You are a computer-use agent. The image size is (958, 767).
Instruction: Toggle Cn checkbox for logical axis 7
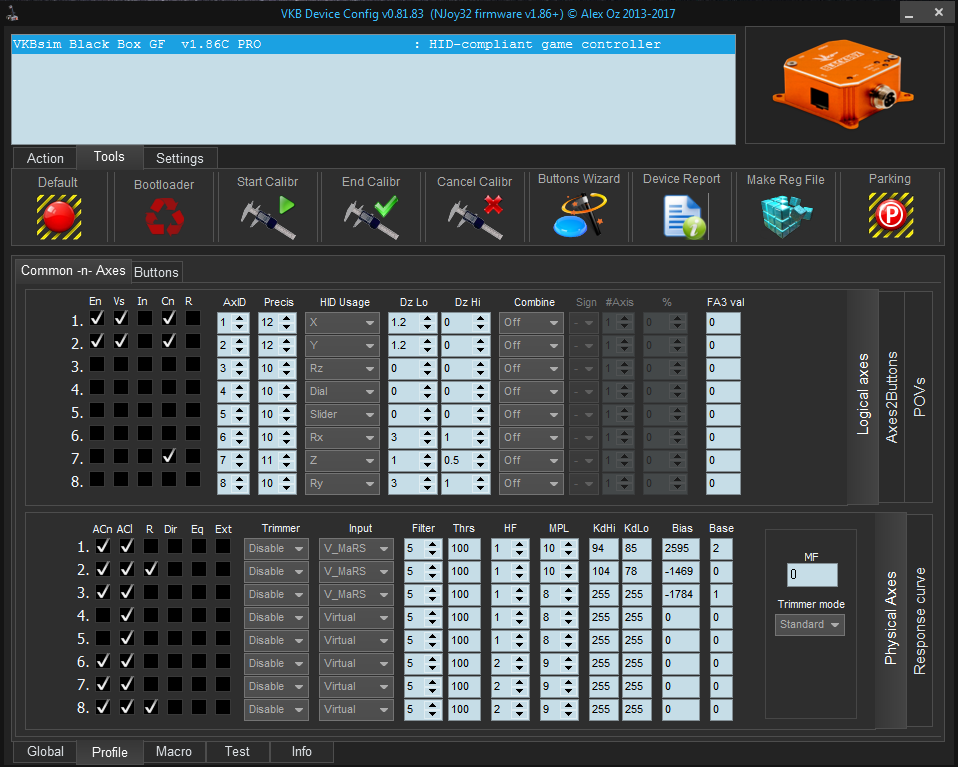pos(169,456)
